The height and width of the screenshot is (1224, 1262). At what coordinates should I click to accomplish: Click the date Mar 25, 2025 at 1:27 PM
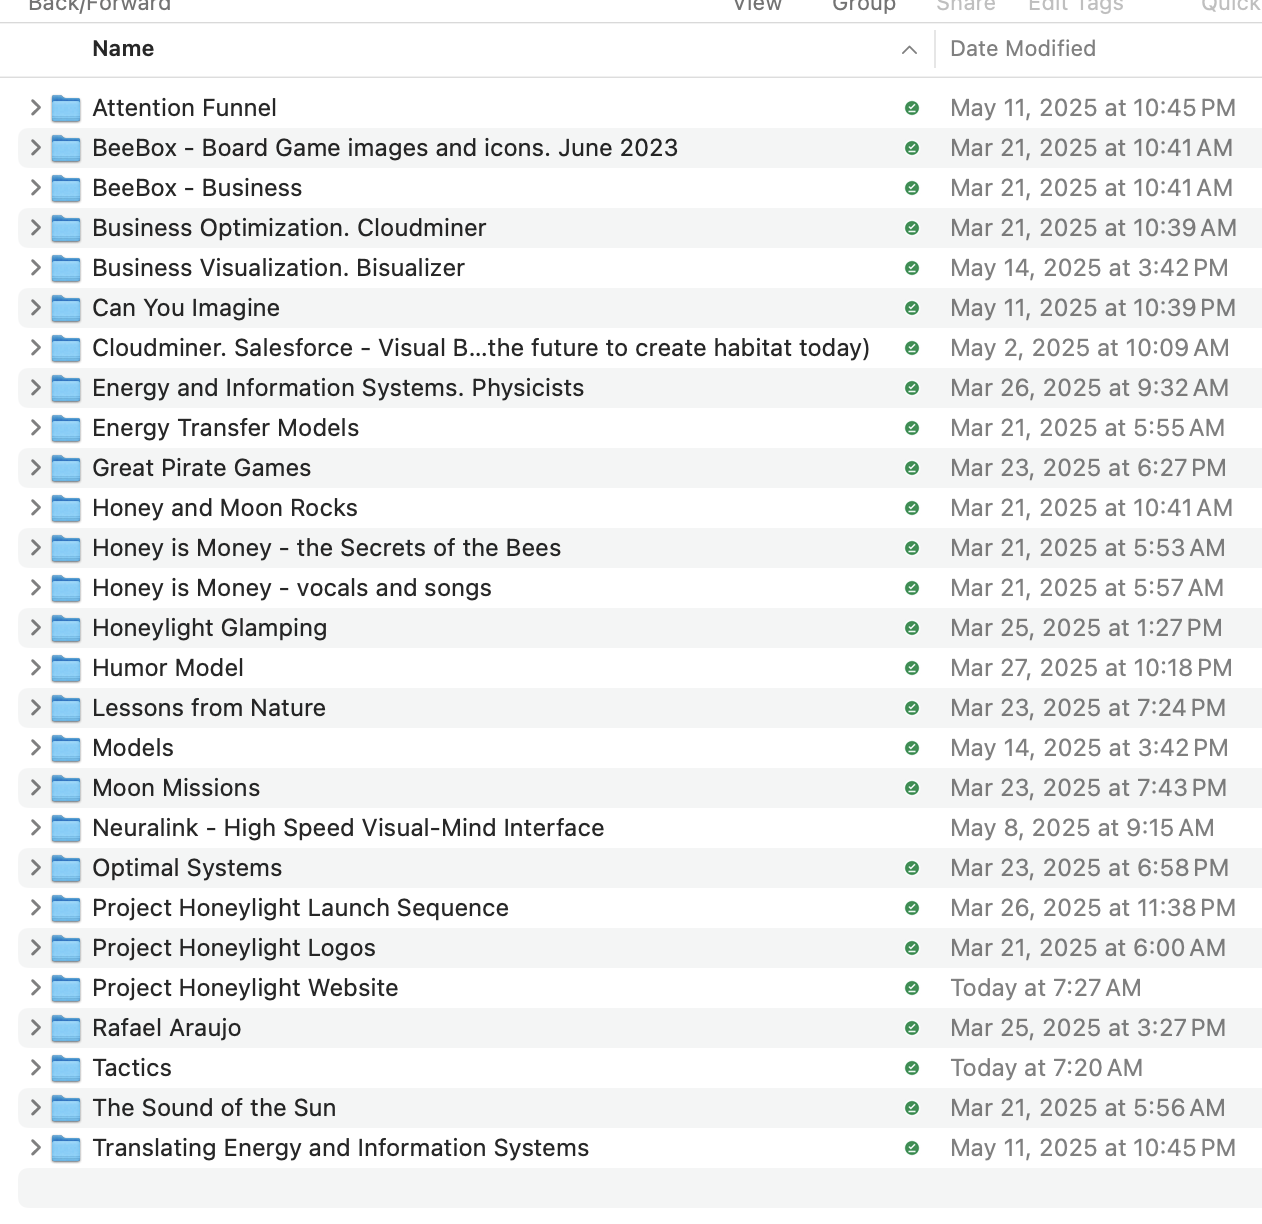1086,628
